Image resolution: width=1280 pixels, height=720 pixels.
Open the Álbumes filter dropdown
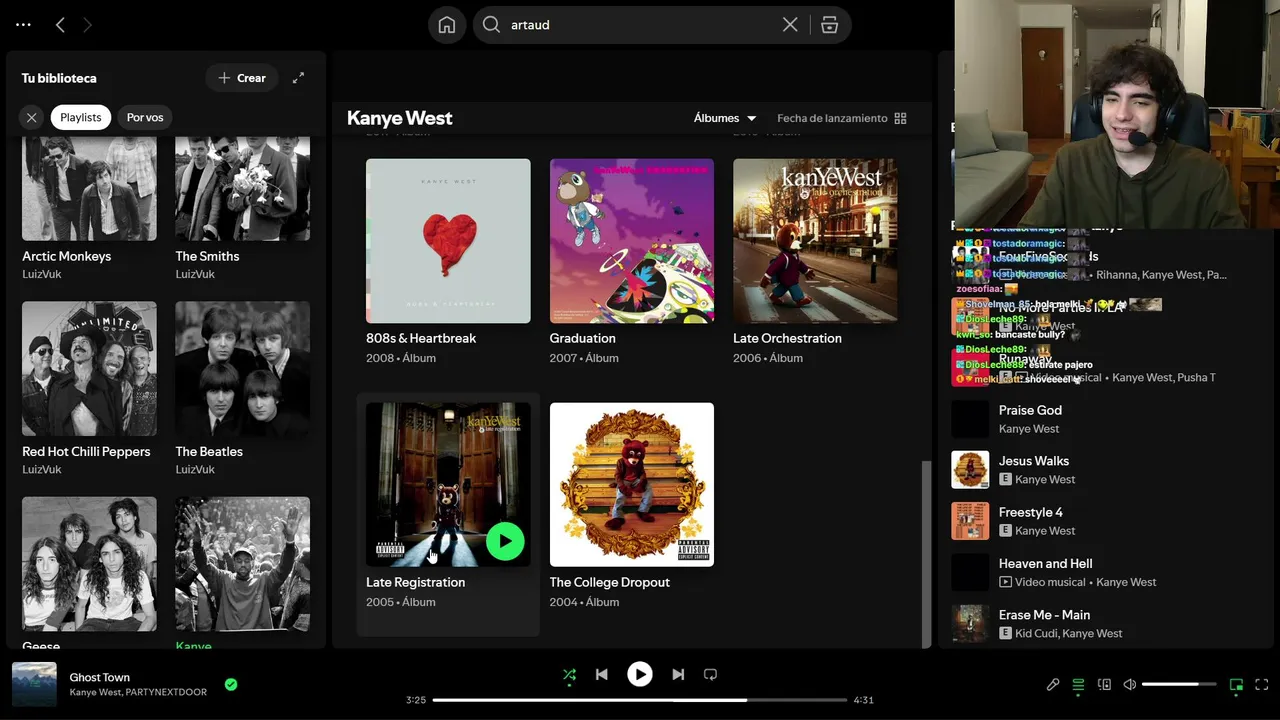click(725, 118)
